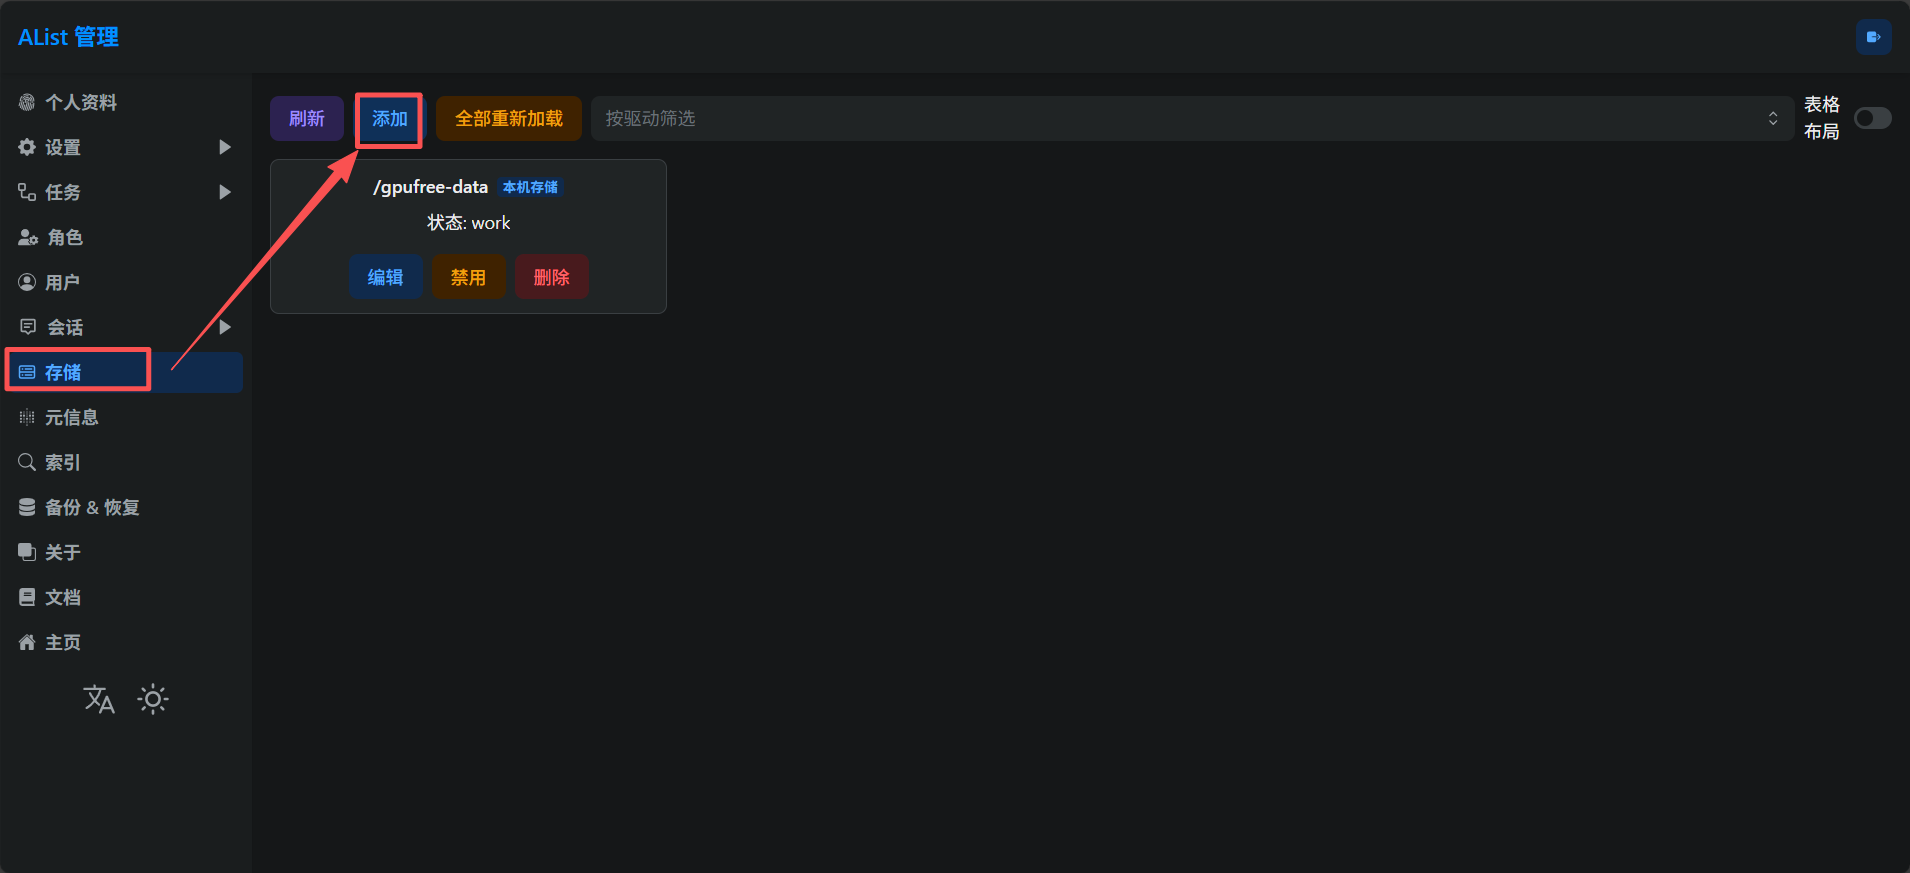Click the fingerprint icon beside 个人资料

[27, 102]
